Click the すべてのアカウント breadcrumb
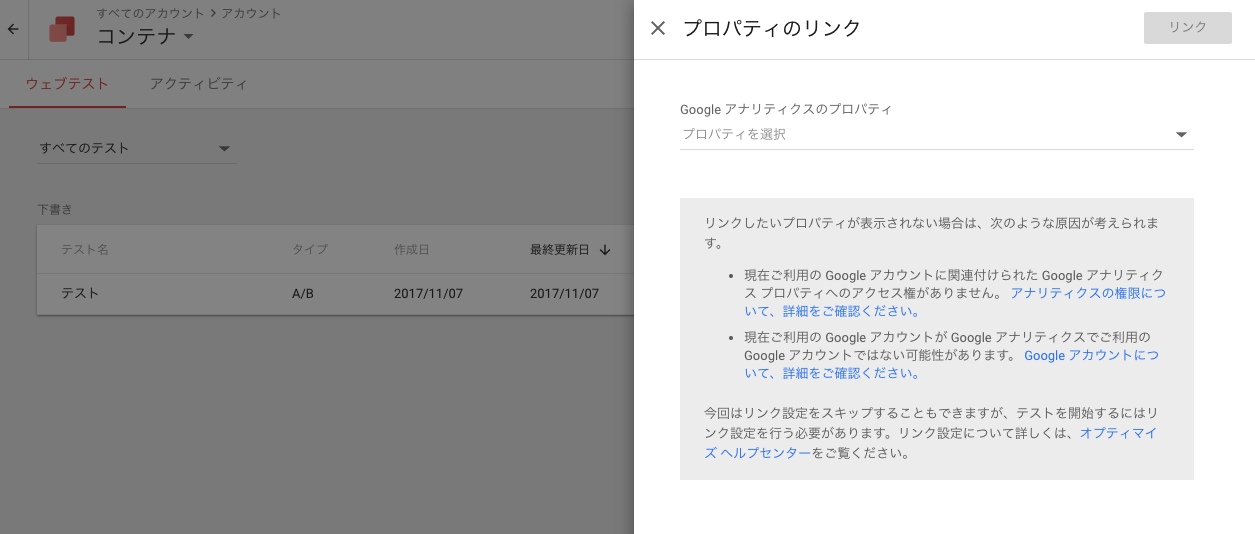 coord(150,13)
